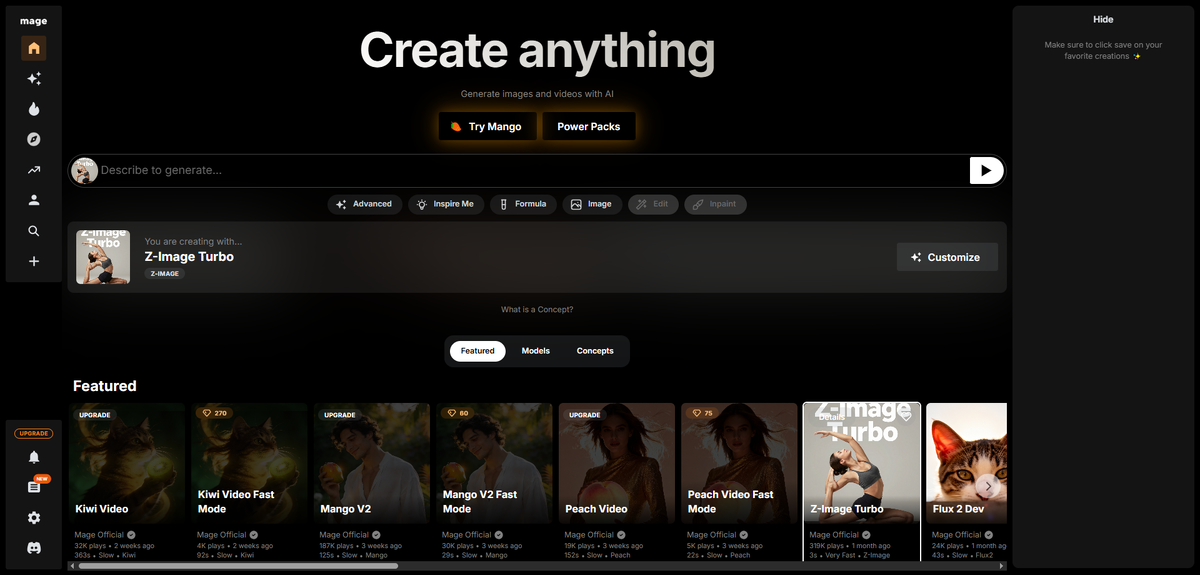Open the Kiwi Video card
The image size is (1200, 575).
pyautogui.click(x=127, y=463)
